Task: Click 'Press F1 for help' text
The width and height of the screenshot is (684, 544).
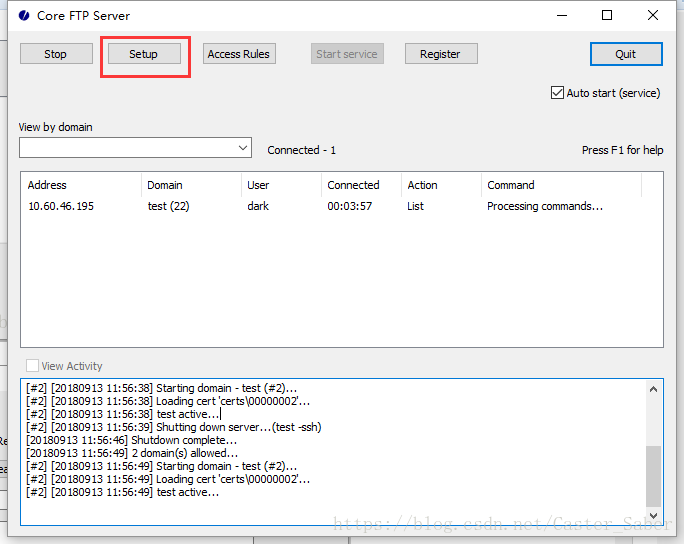Action: 622,150
